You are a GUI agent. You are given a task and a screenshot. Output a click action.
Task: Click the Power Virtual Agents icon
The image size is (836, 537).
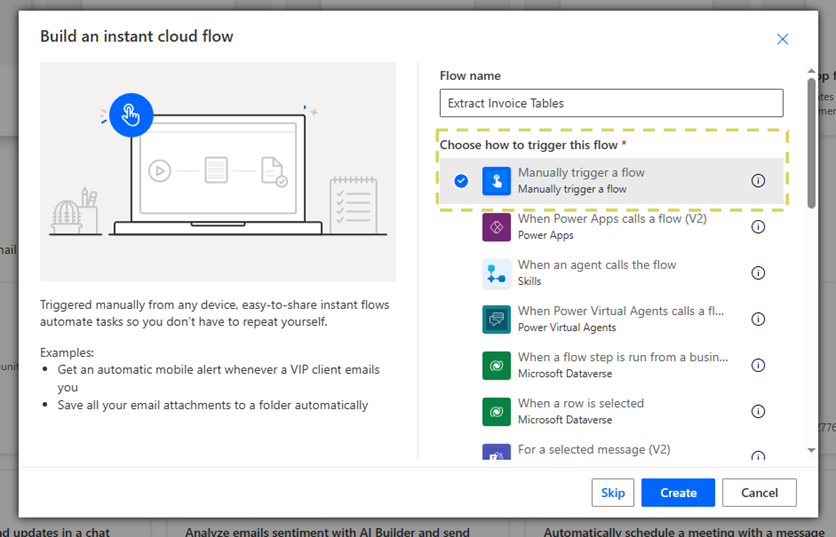pos(497,319)
